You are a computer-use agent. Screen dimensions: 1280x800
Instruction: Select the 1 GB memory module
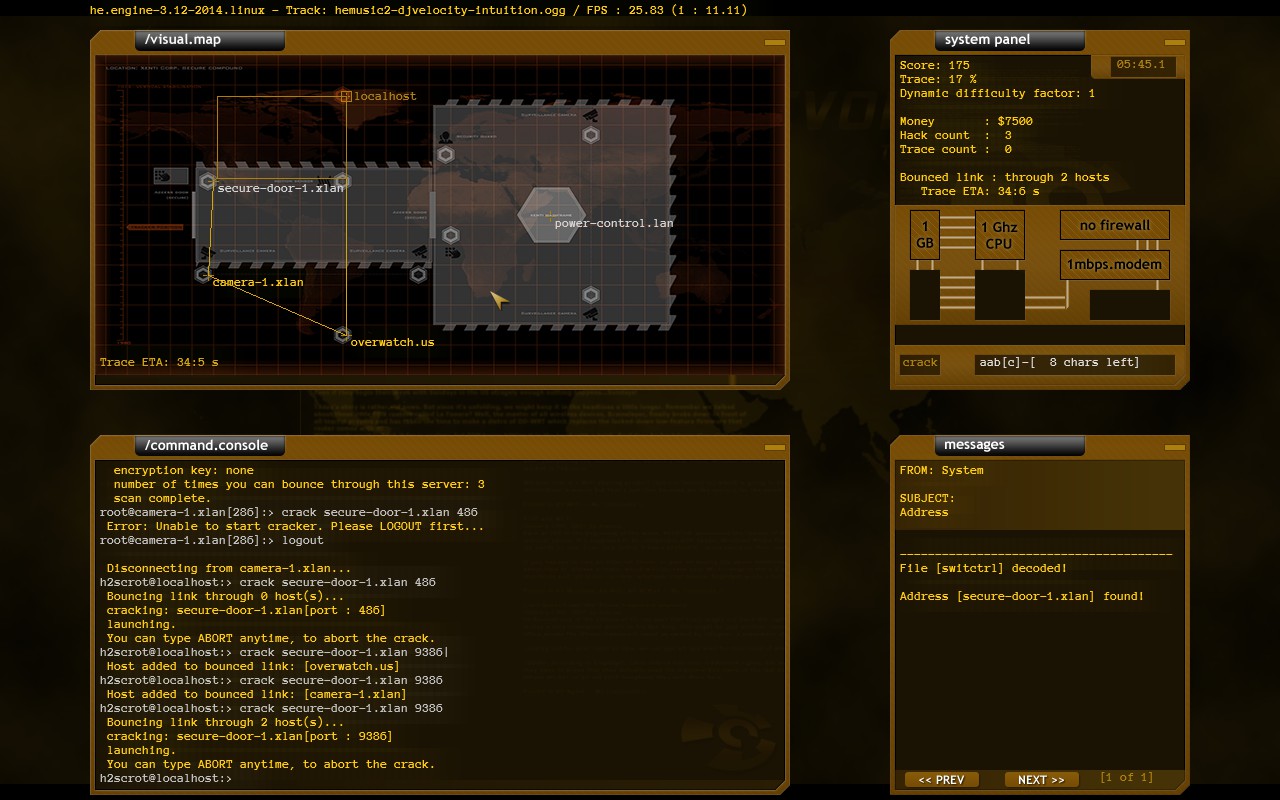[924, 234]
